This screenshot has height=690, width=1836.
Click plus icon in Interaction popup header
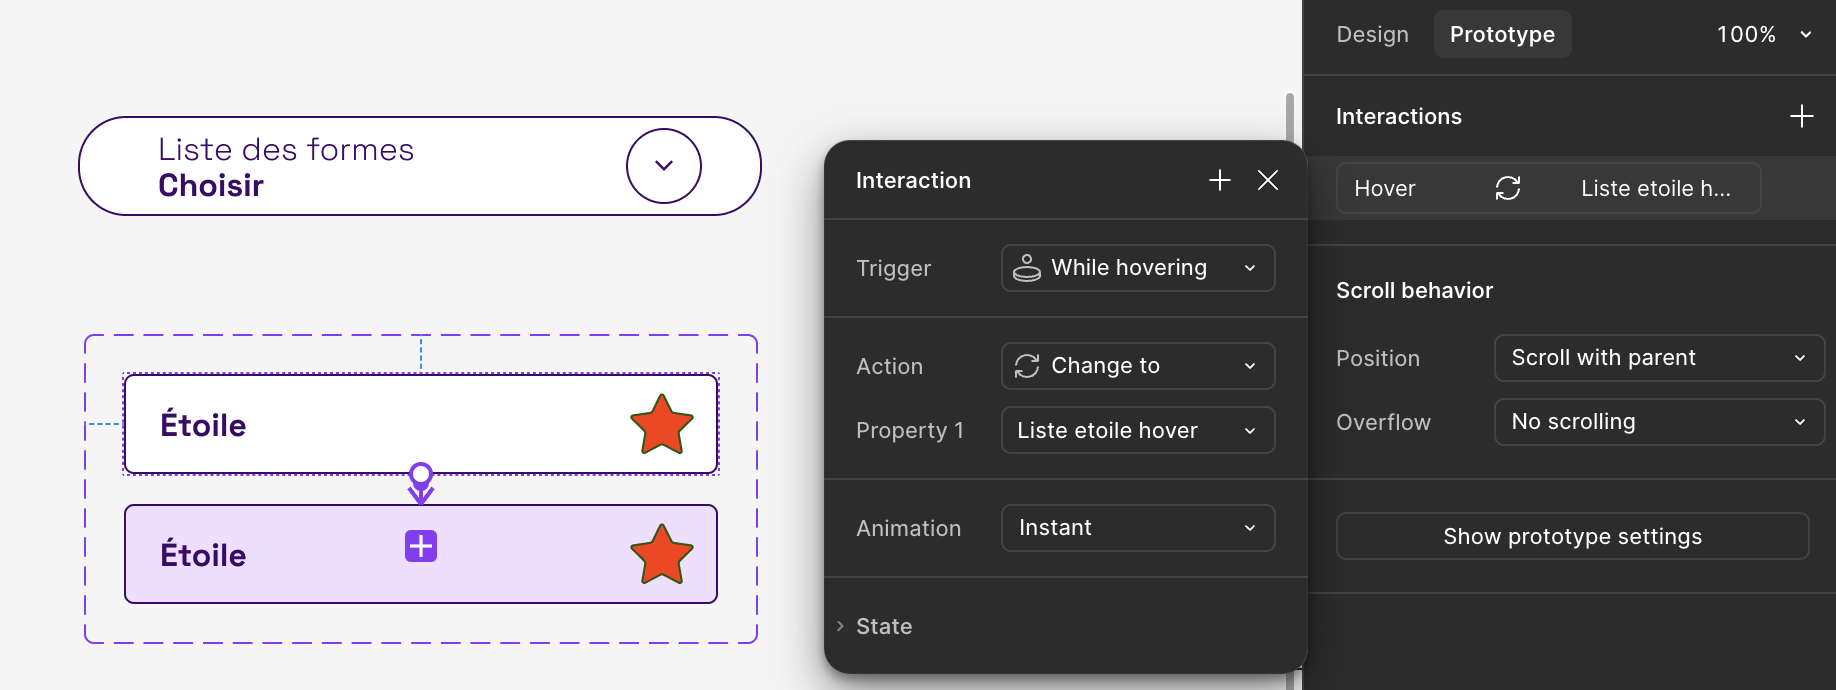1219,180
